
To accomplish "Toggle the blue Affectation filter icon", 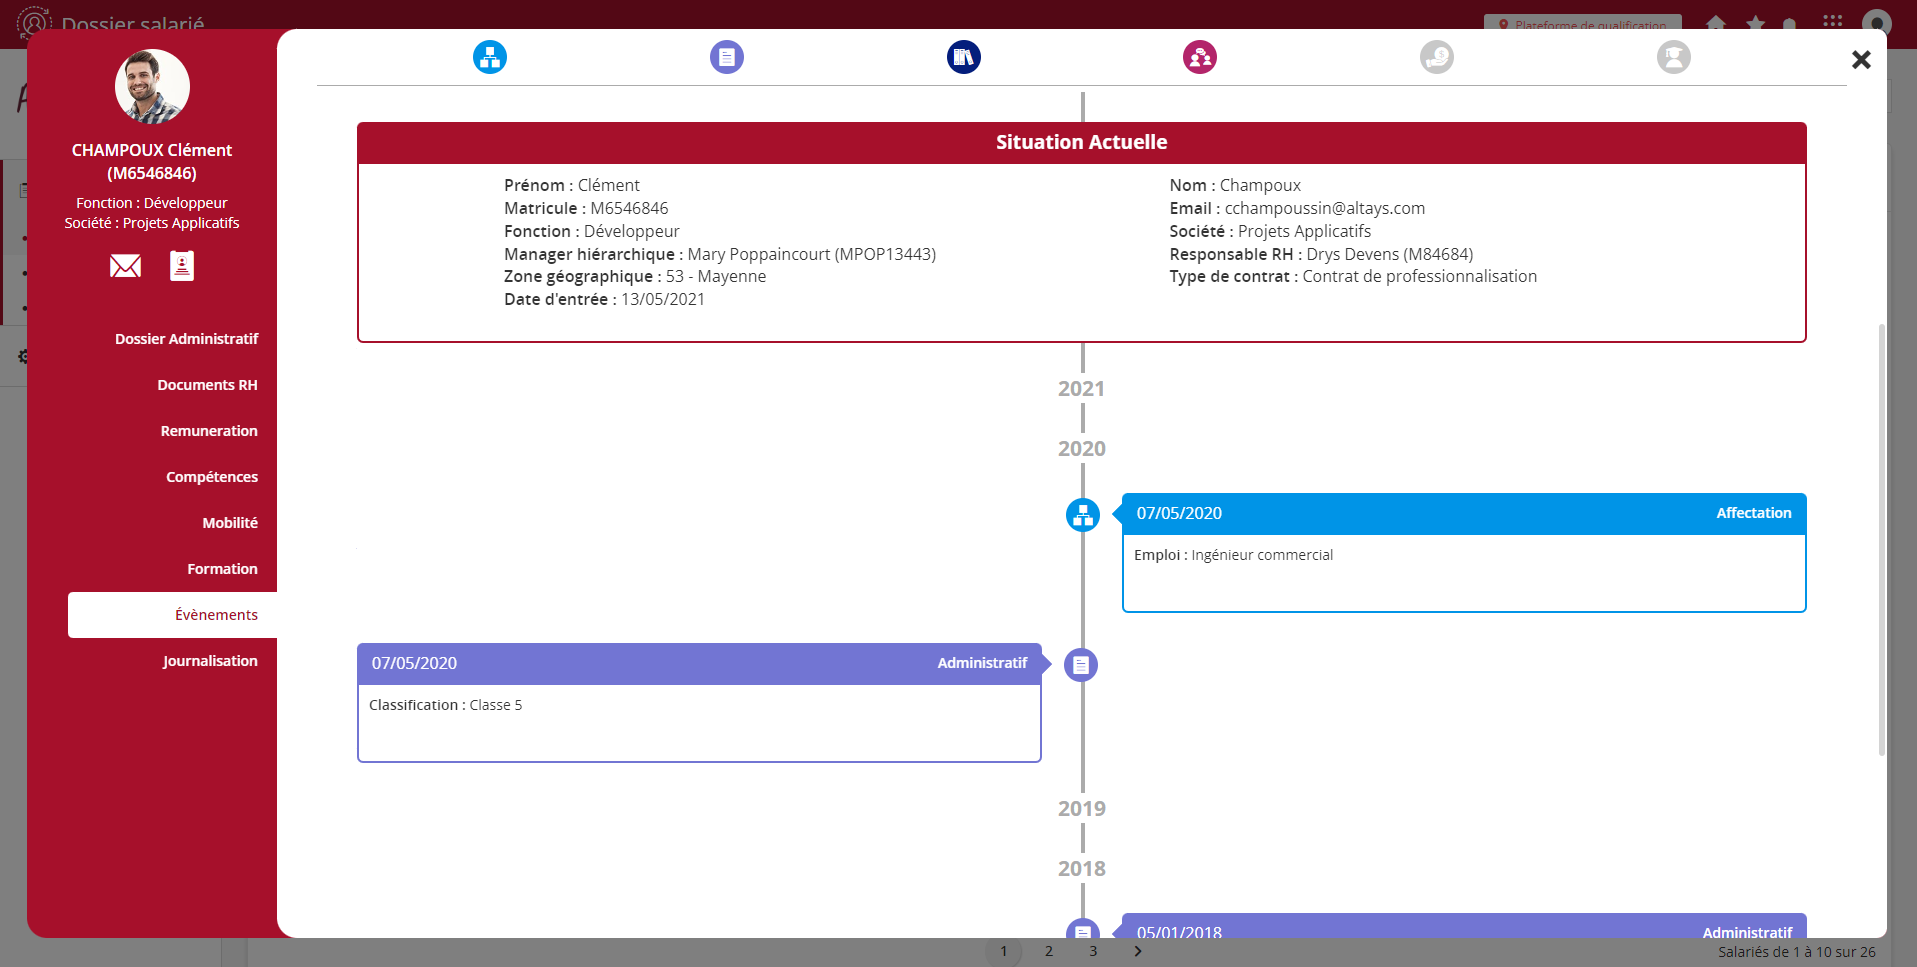I will click(x=490, y=57).
